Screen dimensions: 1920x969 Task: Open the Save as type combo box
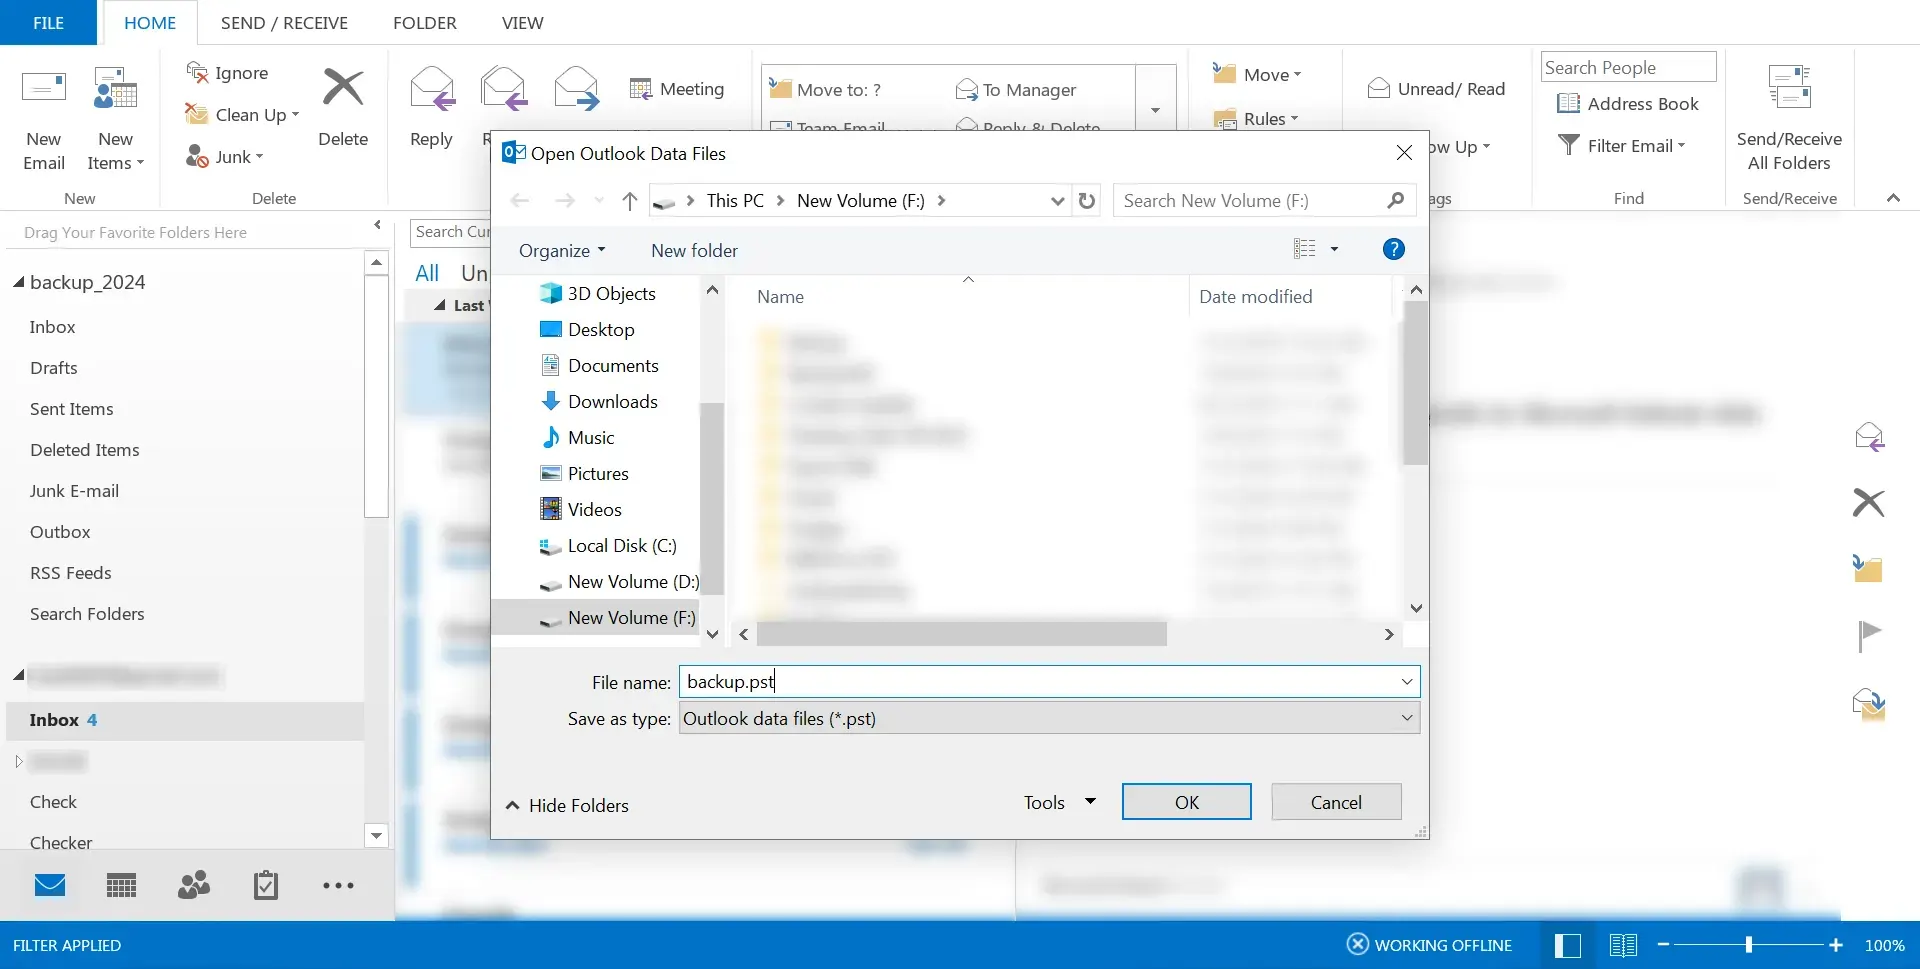pos(1049,719)
